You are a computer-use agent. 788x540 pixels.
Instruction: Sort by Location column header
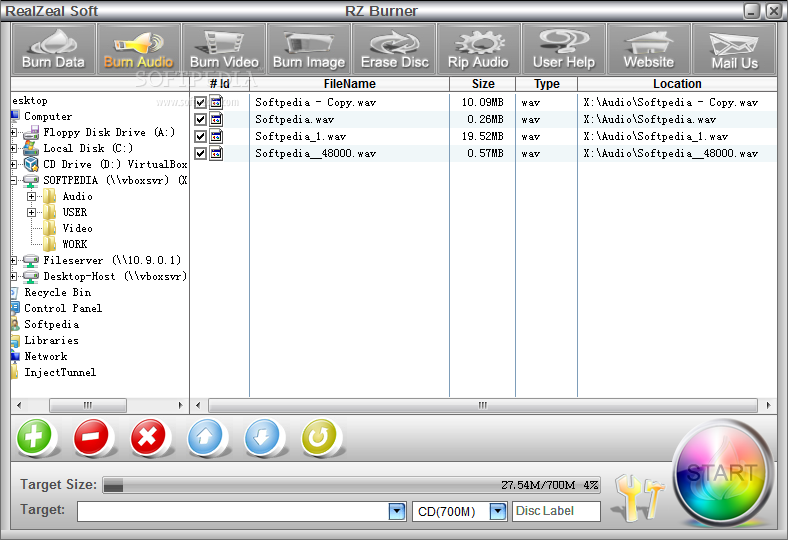(x=677, y=84)
